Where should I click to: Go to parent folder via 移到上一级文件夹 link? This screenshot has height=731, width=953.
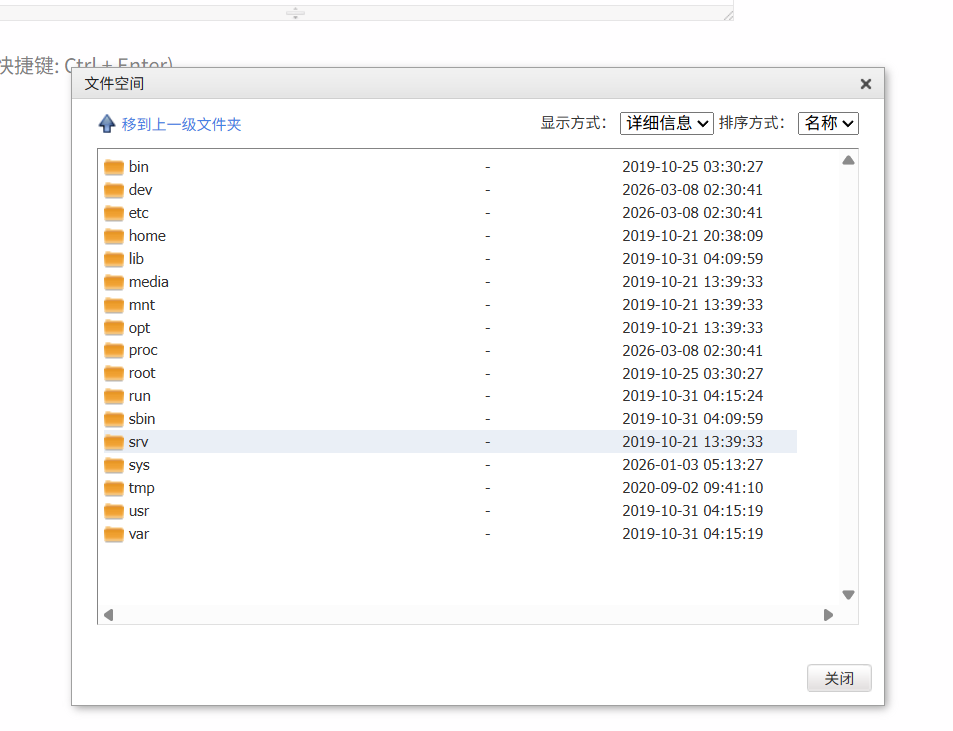pos(181,125)
